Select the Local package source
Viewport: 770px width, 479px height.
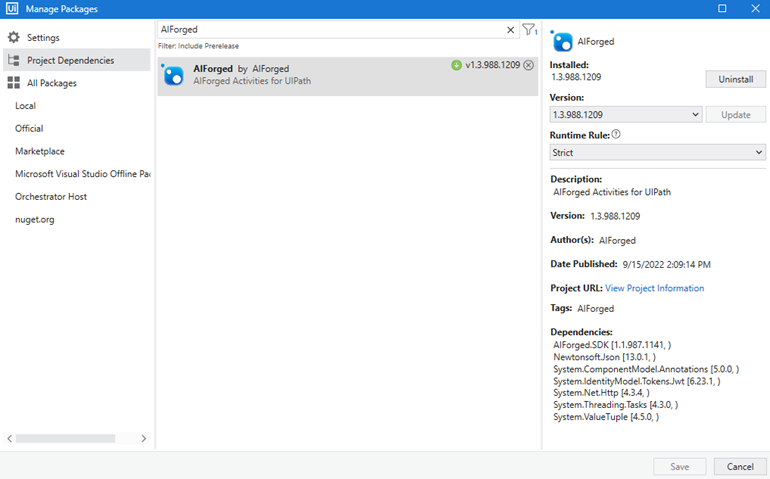25,106
